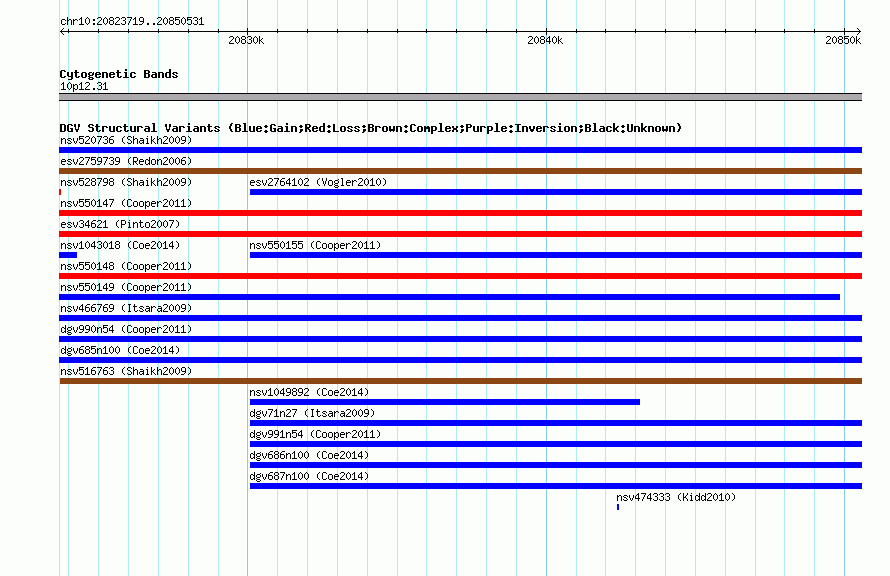
Task: Open nsv550148 (Cooper2011) variant label
Action: tap(126, 266)
